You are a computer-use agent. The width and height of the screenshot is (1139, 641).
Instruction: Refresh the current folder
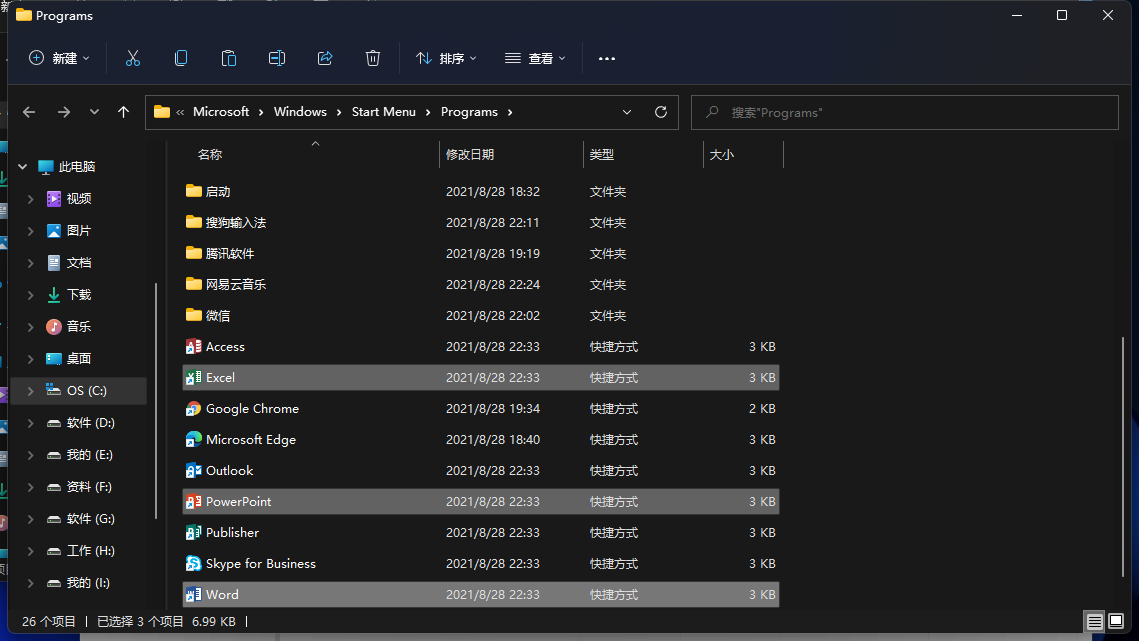click(x=660, y=112)
